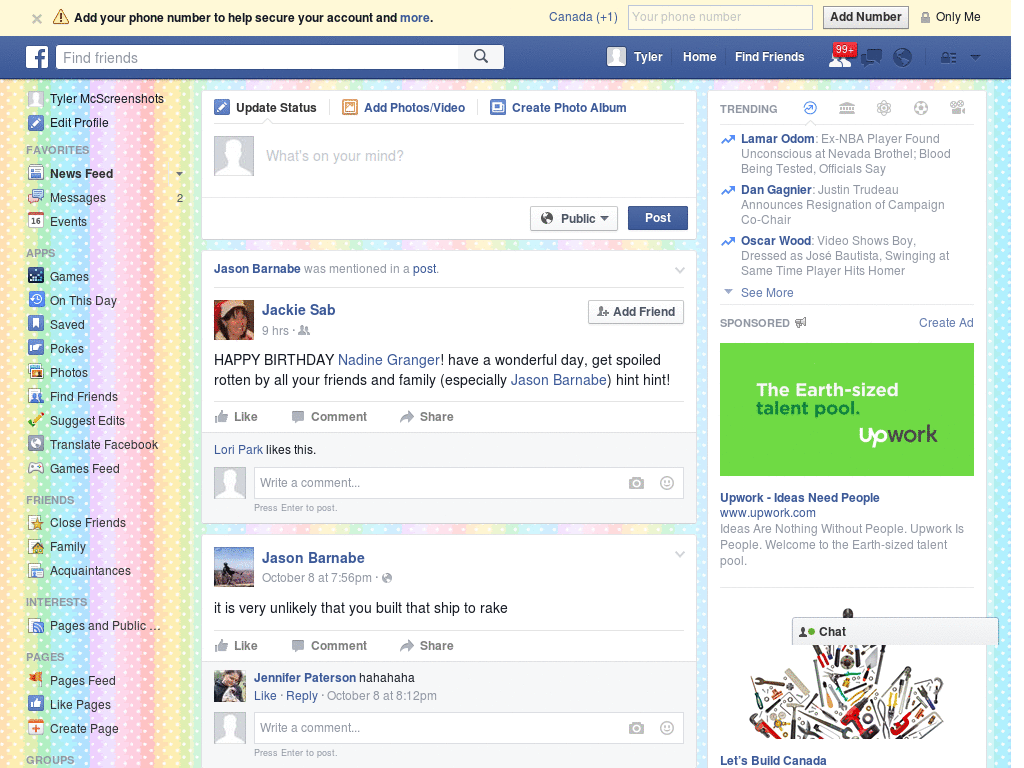Viewport: 1024px width, 768px height.
Task: Open the notifications globe icon
Action: (903, 57)
